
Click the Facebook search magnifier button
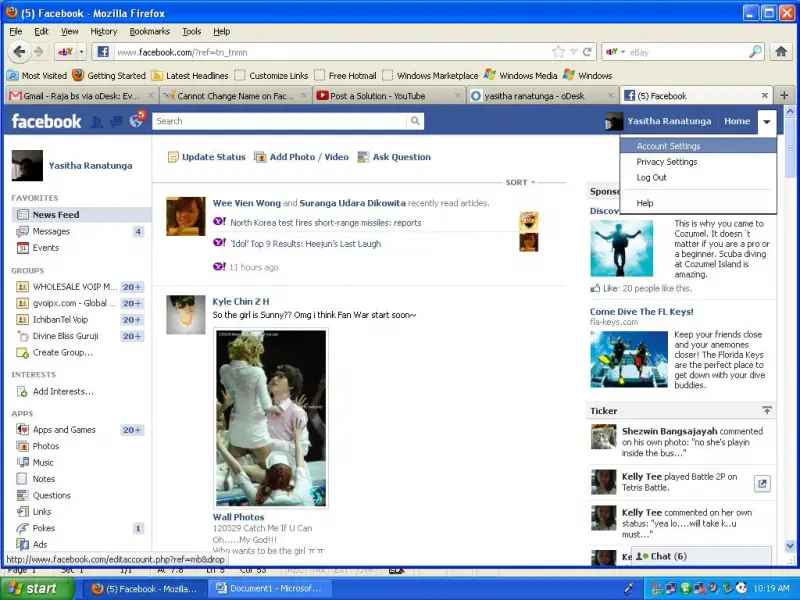pos(415,121)
